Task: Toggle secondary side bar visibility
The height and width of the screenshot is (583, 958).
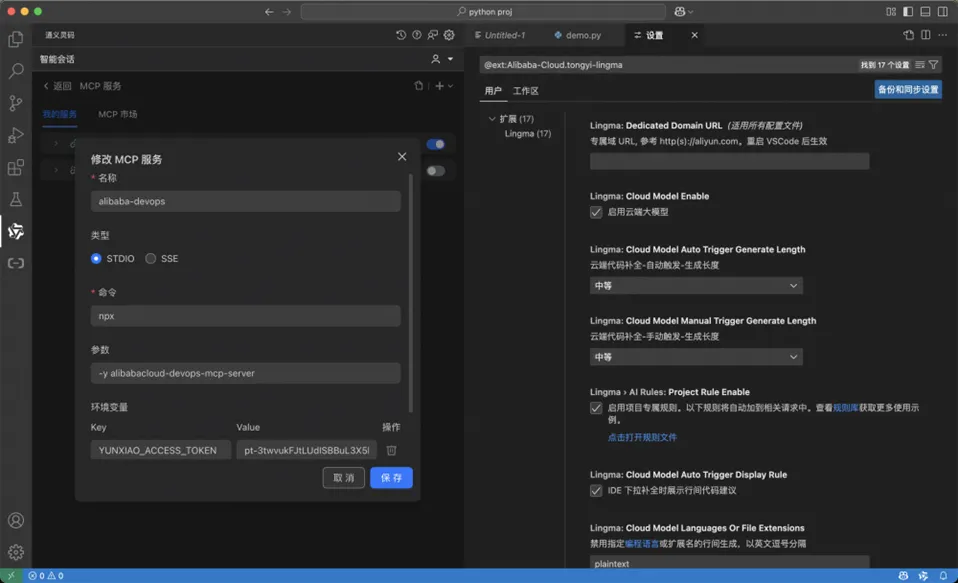Action: (x=943, y=12)
